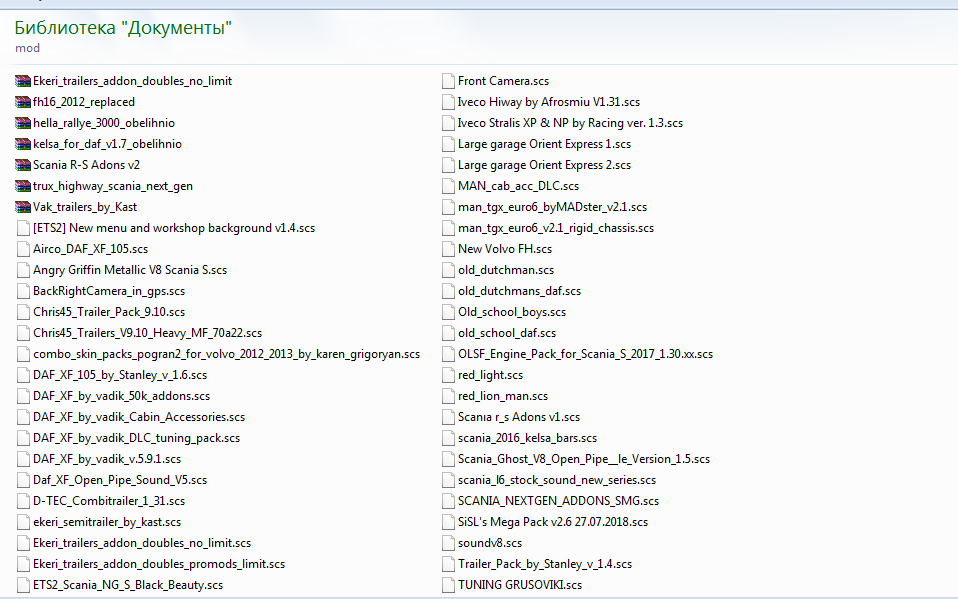Select the trux_highway_scania_next_gen archive icon

[x=23, y=186]
